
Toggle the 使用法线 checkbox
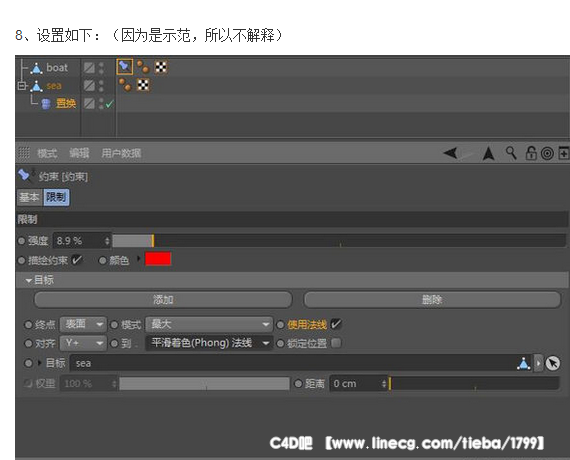coord(337,324)
